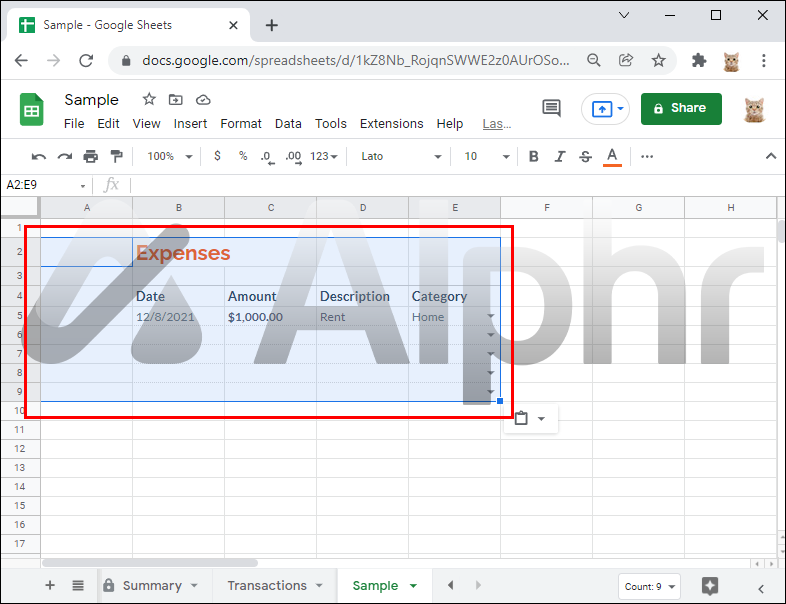The image size is (786, 604).
Task: Show side panel chevron at bottom right
Action: (761, 588)
